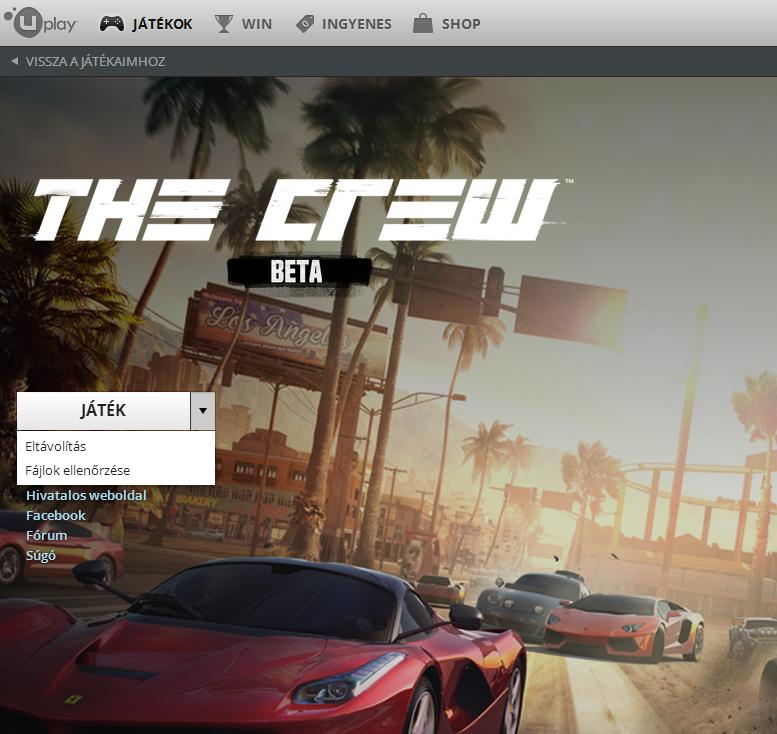777x734 pixels.
Task: Open the Hivatalos weboldal link
Action: 86,495
